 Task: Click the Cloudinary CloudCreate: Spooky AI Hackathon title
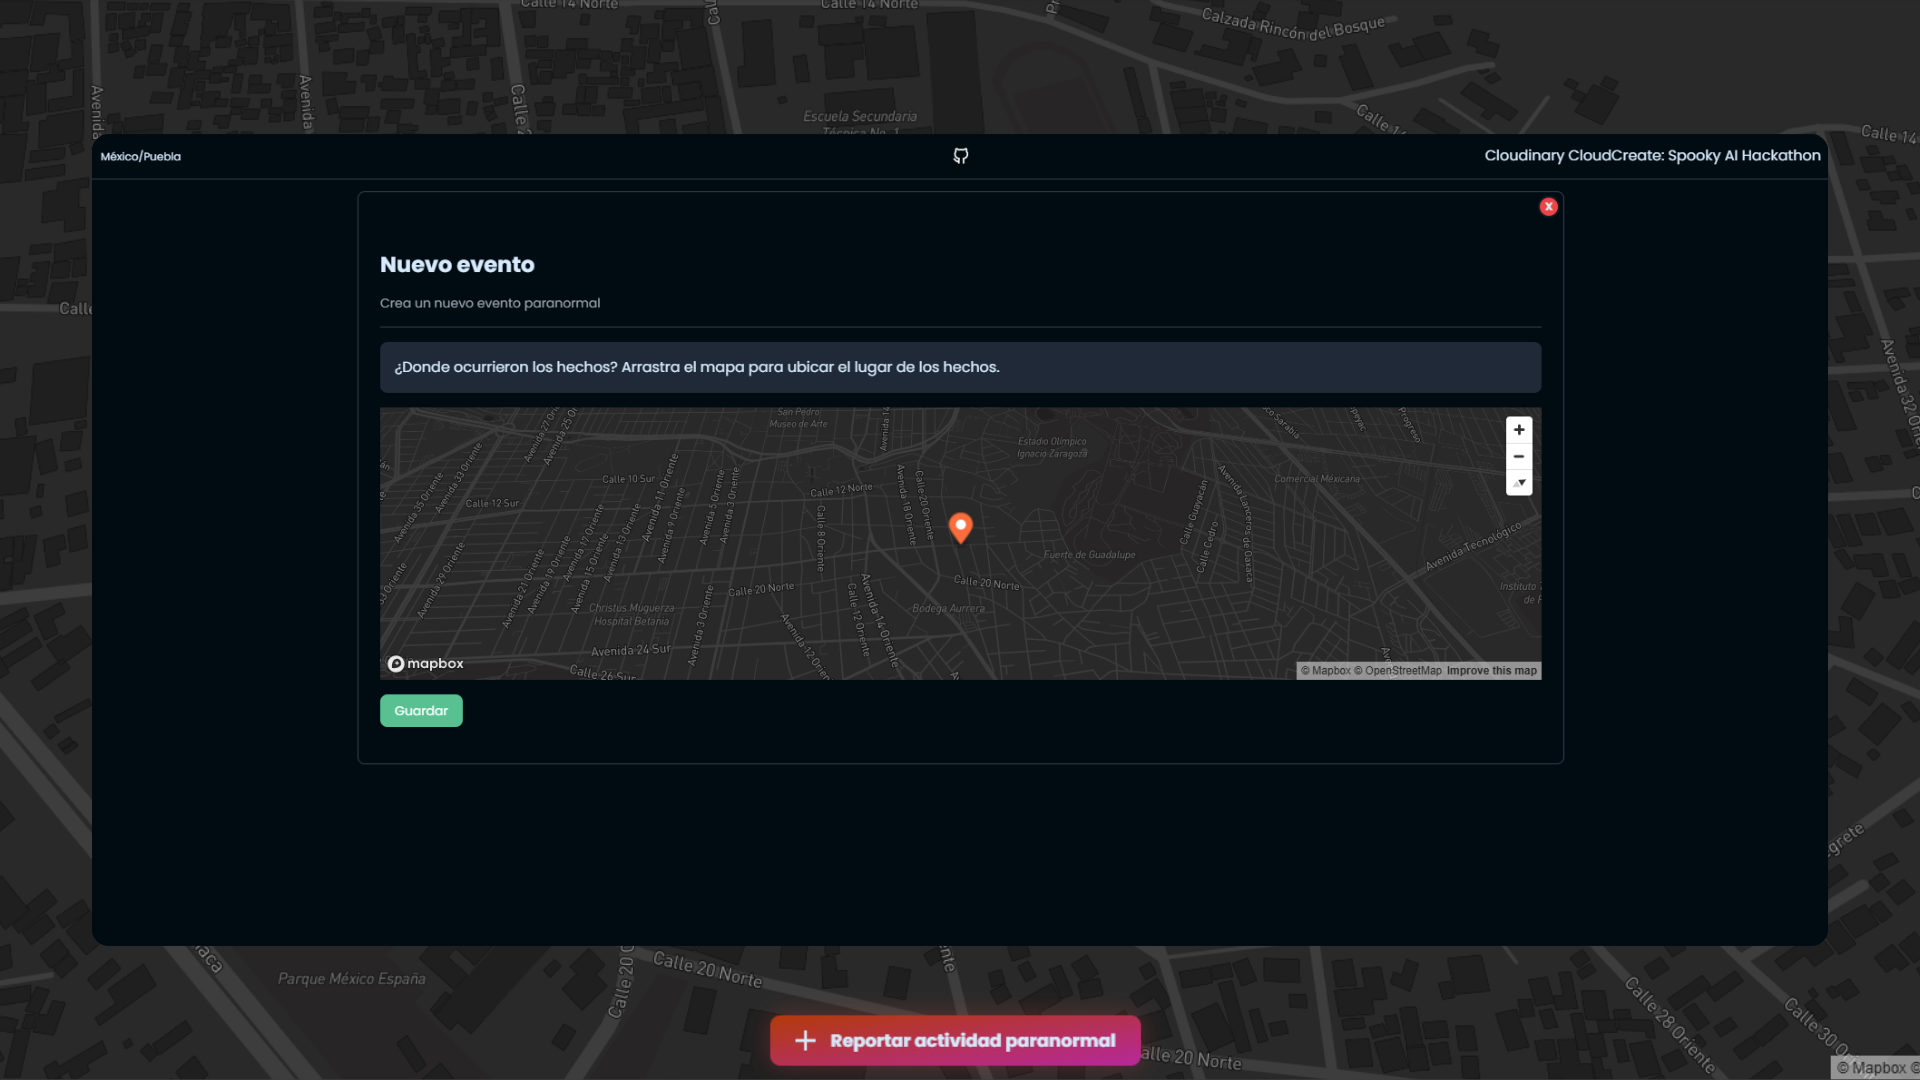click(1652, 155)
